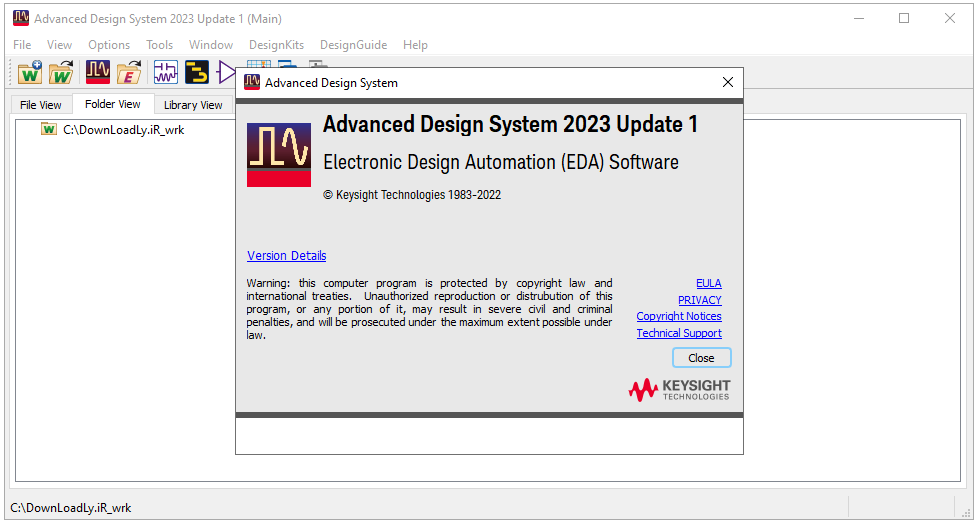The height and width of the screenshot is (524, 976).
Task: Open the View menu
Action: click(x=59, y=45)
